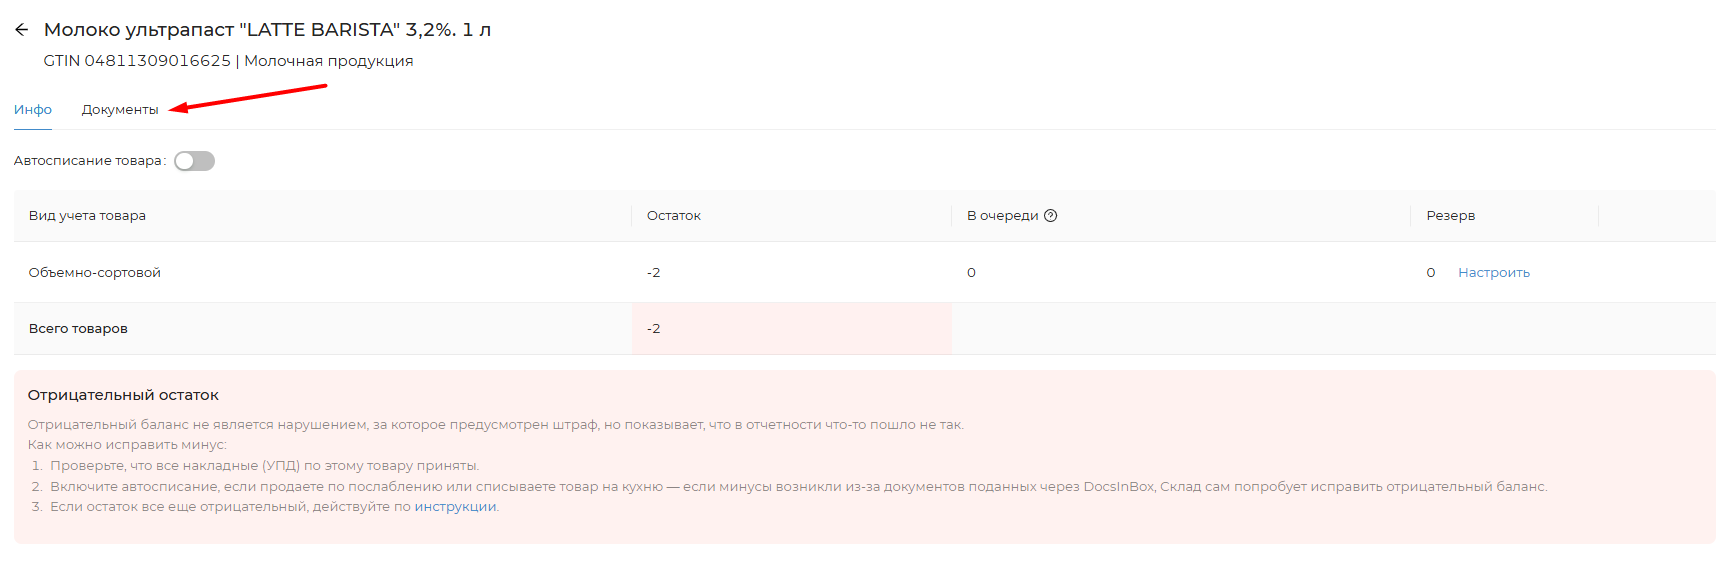This screenshot has width=1728, height=564.
Task: Click the help icon beside В очереди
Action: coord(1050,216)
